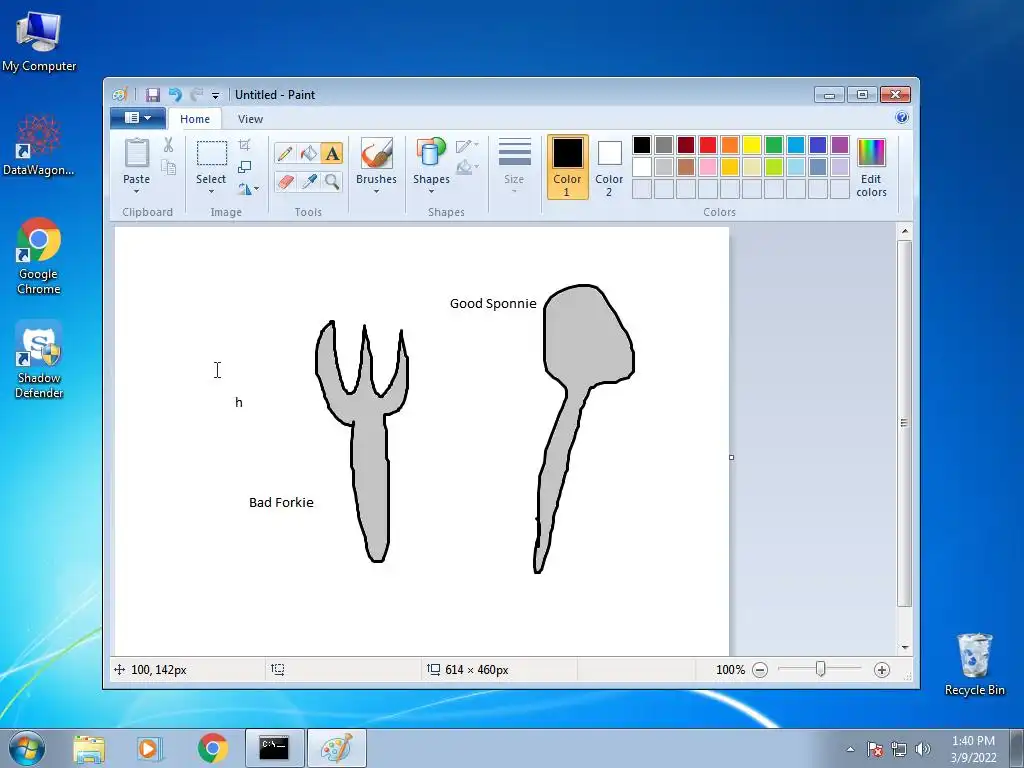Click the vertical scrollbar down arrow
Screen dimensions: 1024x768
[904, 647]
